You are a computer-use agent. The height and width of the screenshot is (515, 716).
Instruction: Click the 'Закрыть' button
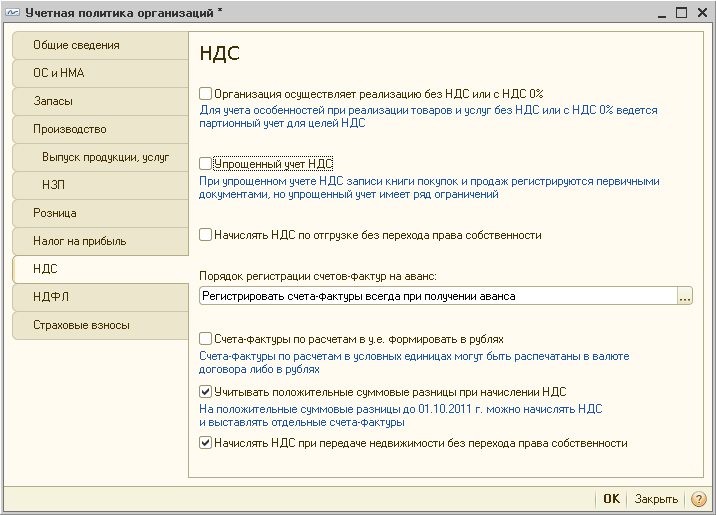click(x=656, y=499)
